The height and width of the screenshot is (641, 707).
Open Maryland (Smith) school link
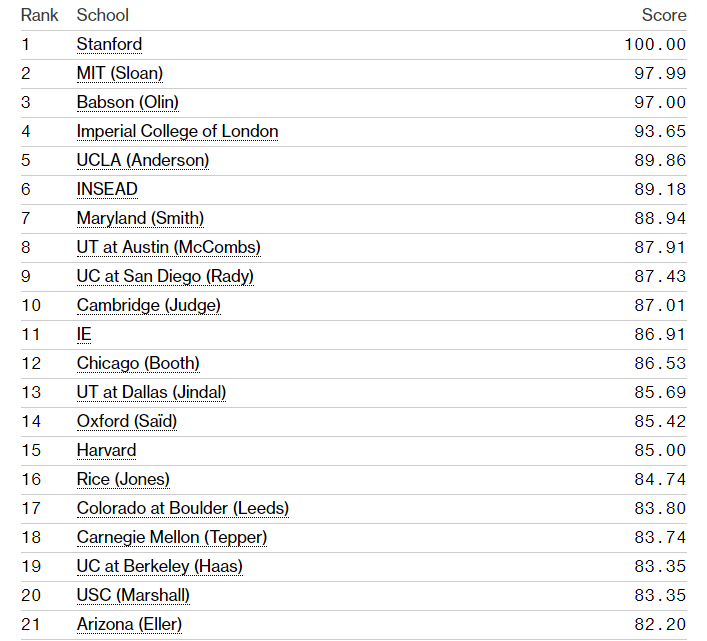(x=140, y=218)
